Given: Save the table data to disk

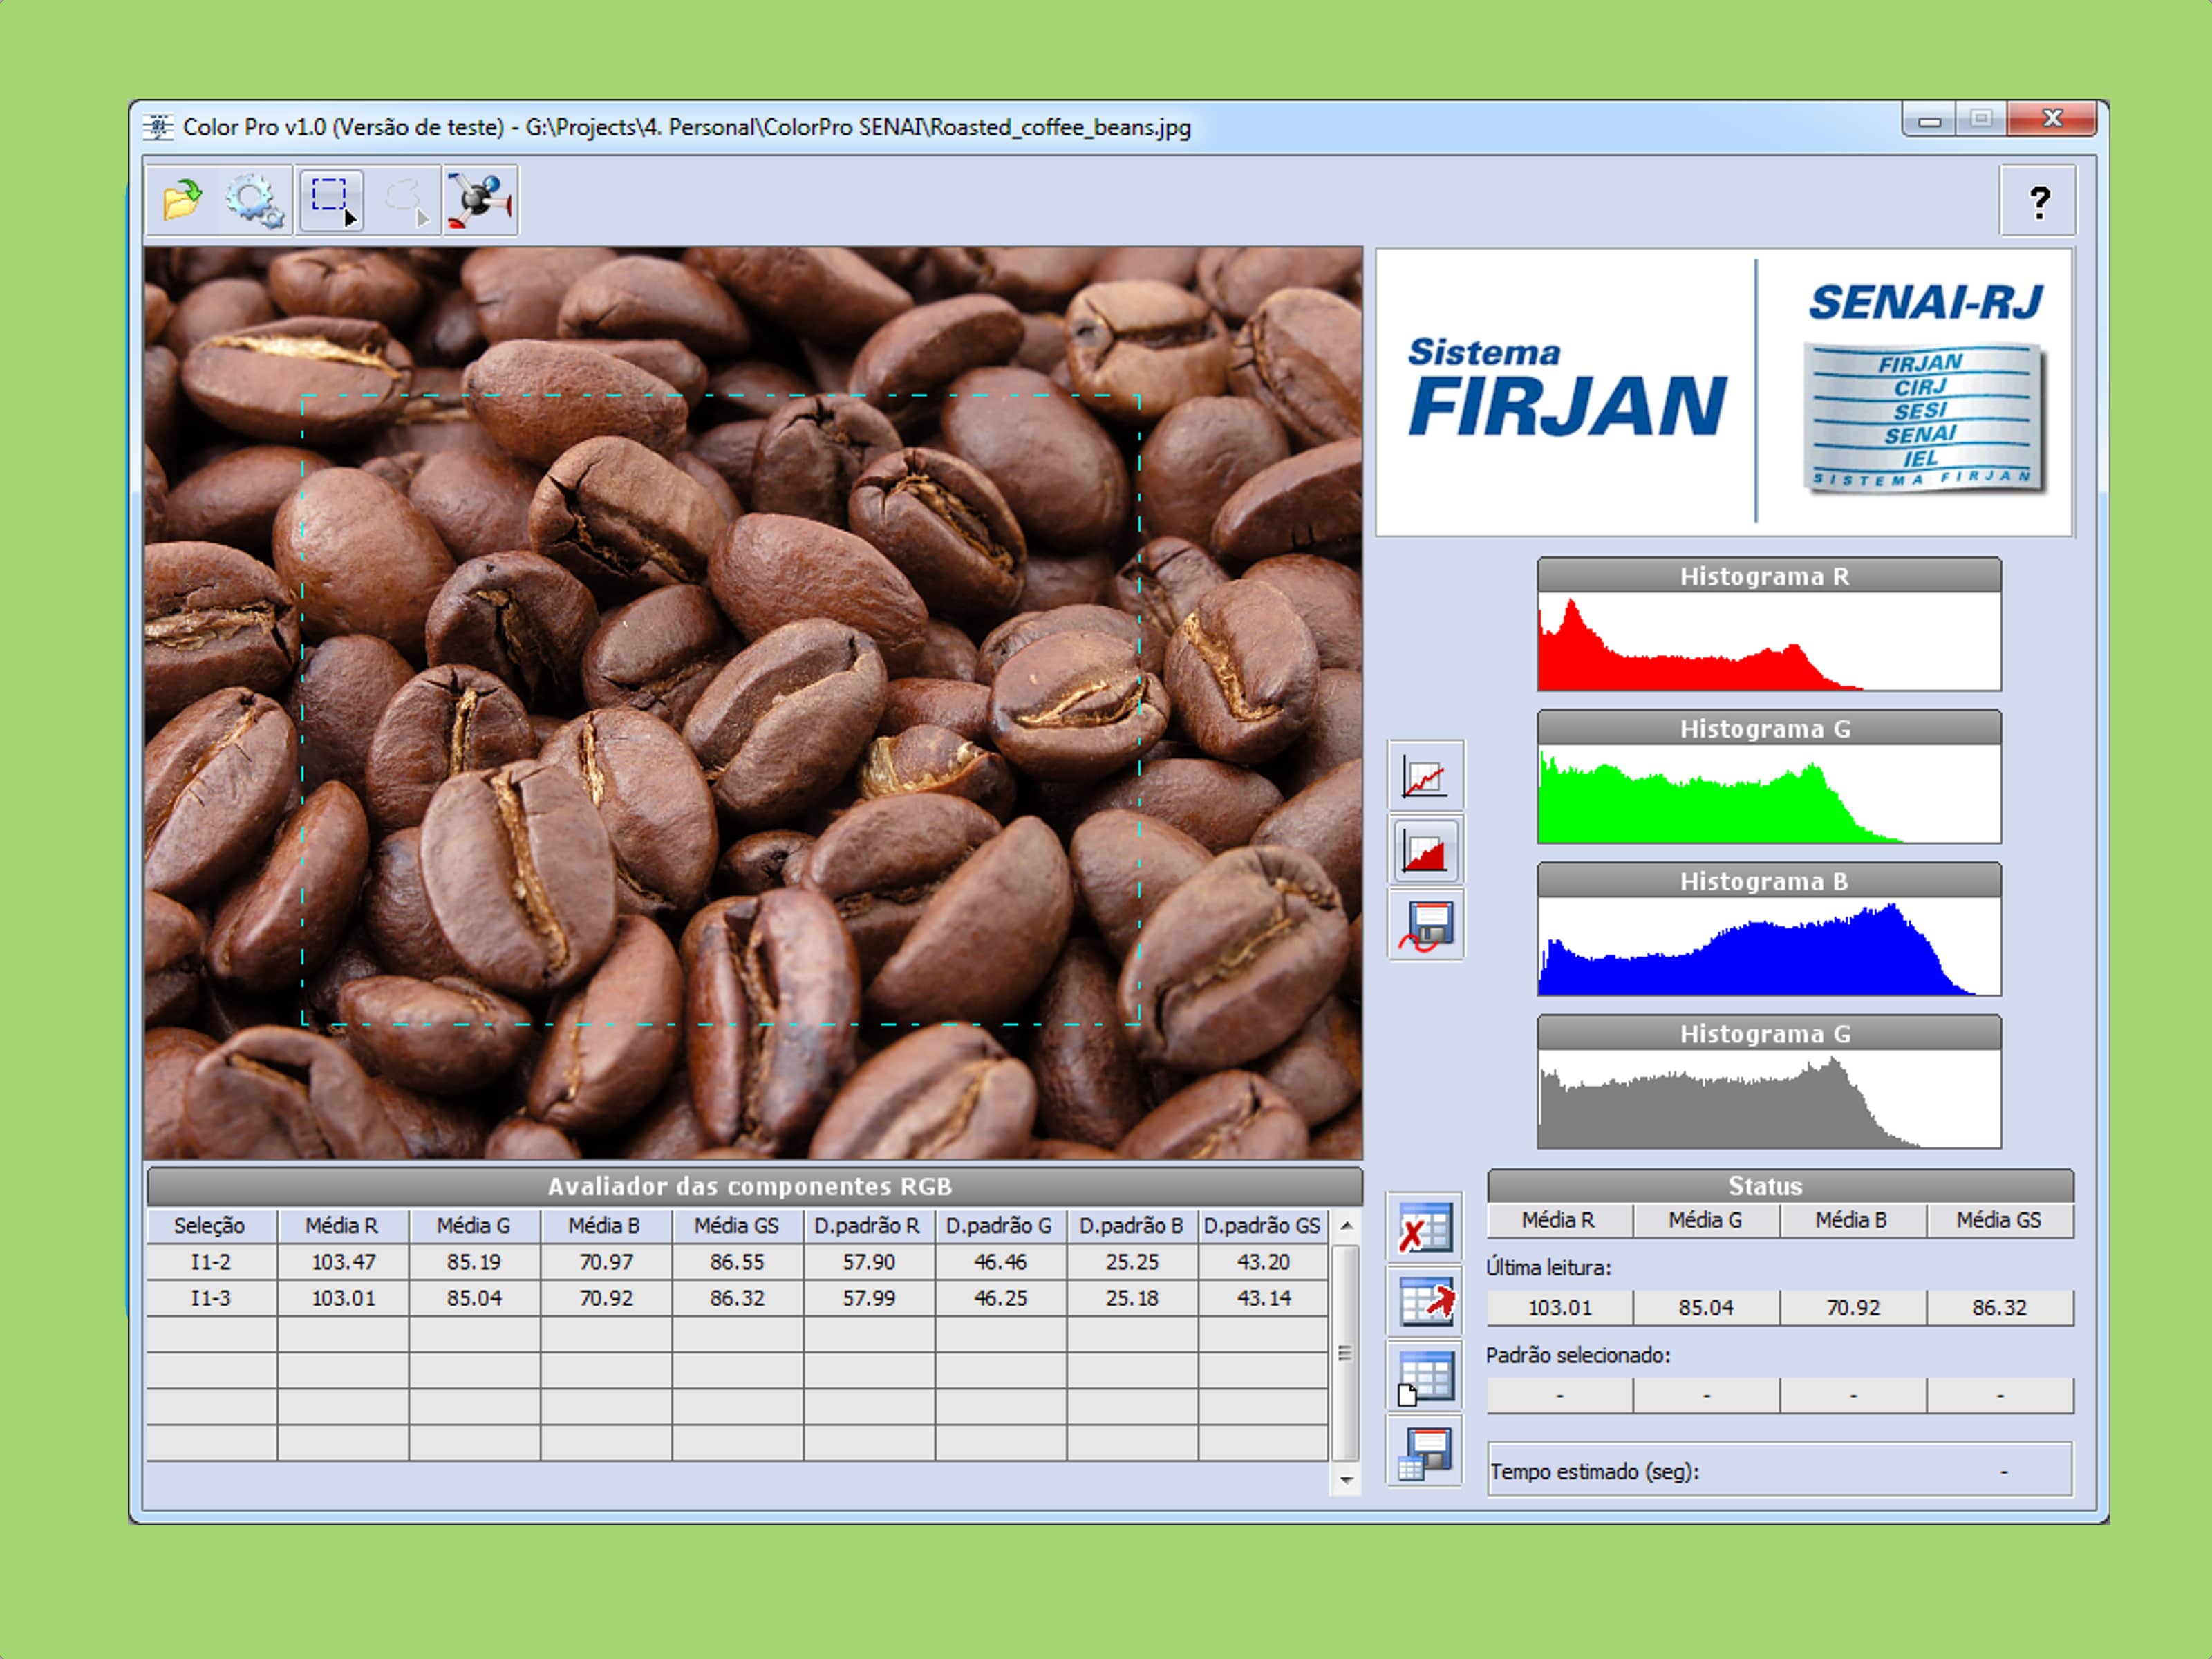Looking at the screenshot, I should [x=1425, y=1451].
